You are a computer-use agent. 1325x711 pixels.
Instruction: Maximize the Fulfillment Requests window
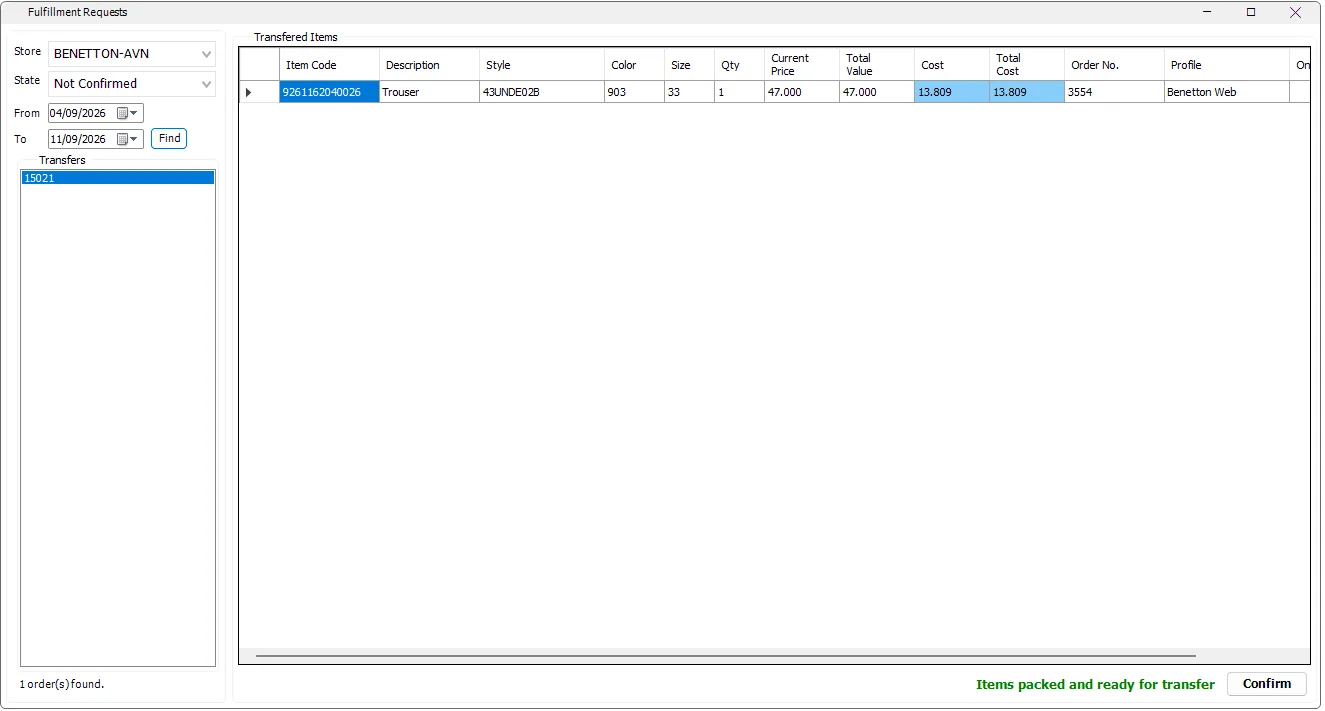click(1251, 13)
